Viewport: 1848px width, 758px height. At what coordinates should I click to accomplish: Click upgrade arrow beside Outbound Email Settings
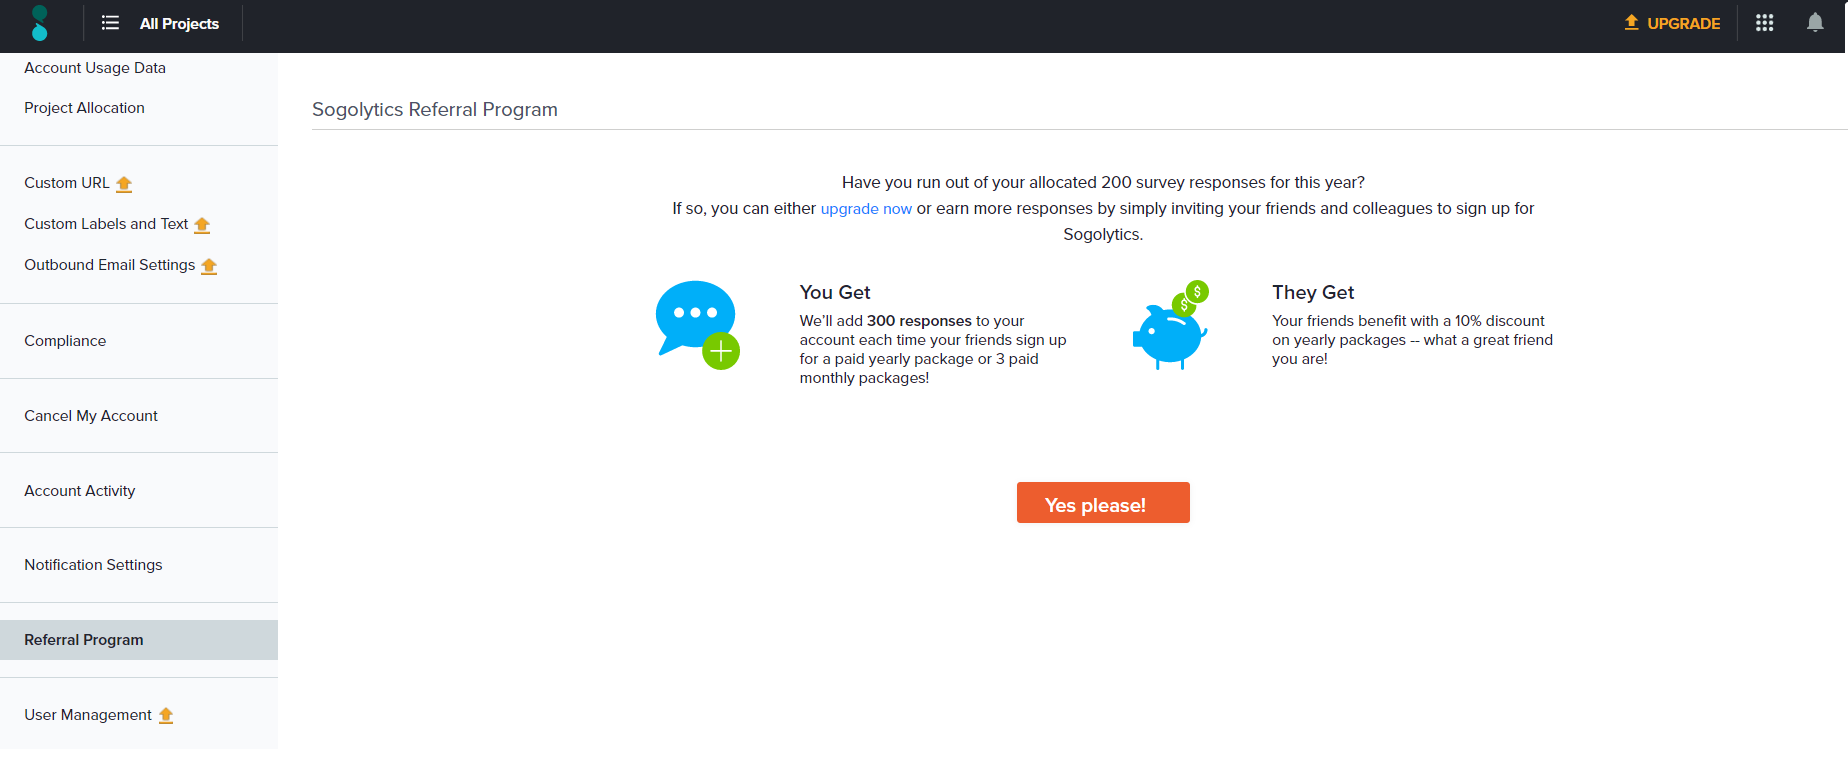coord(209,266)
